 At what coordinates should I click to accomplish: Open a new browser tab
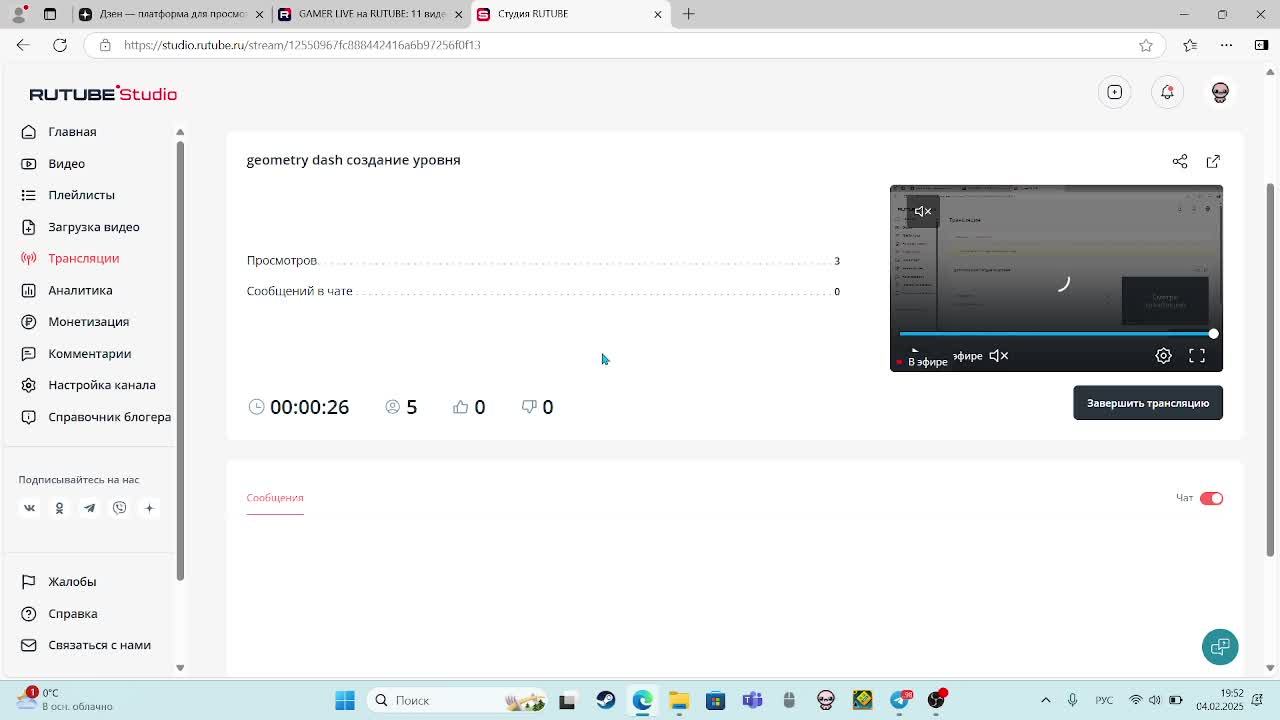tap(688, 14)
